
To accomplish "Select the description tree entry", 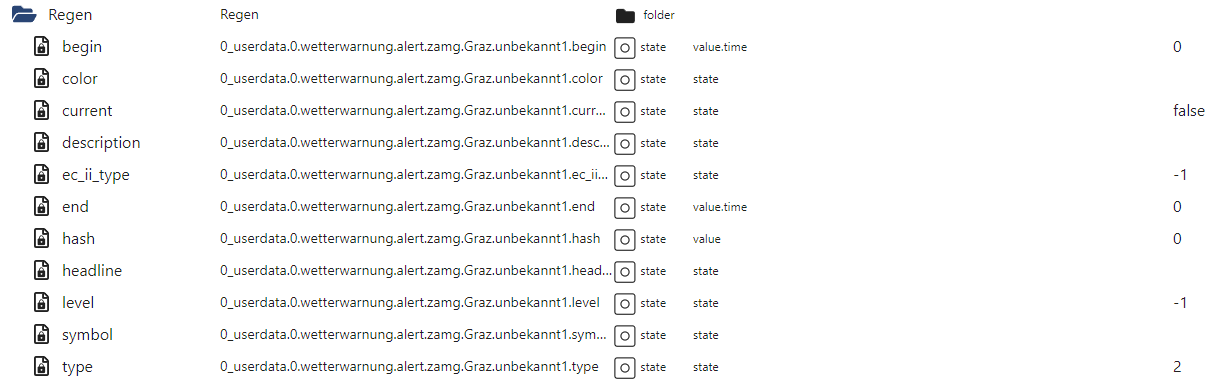I will (101, 143).
